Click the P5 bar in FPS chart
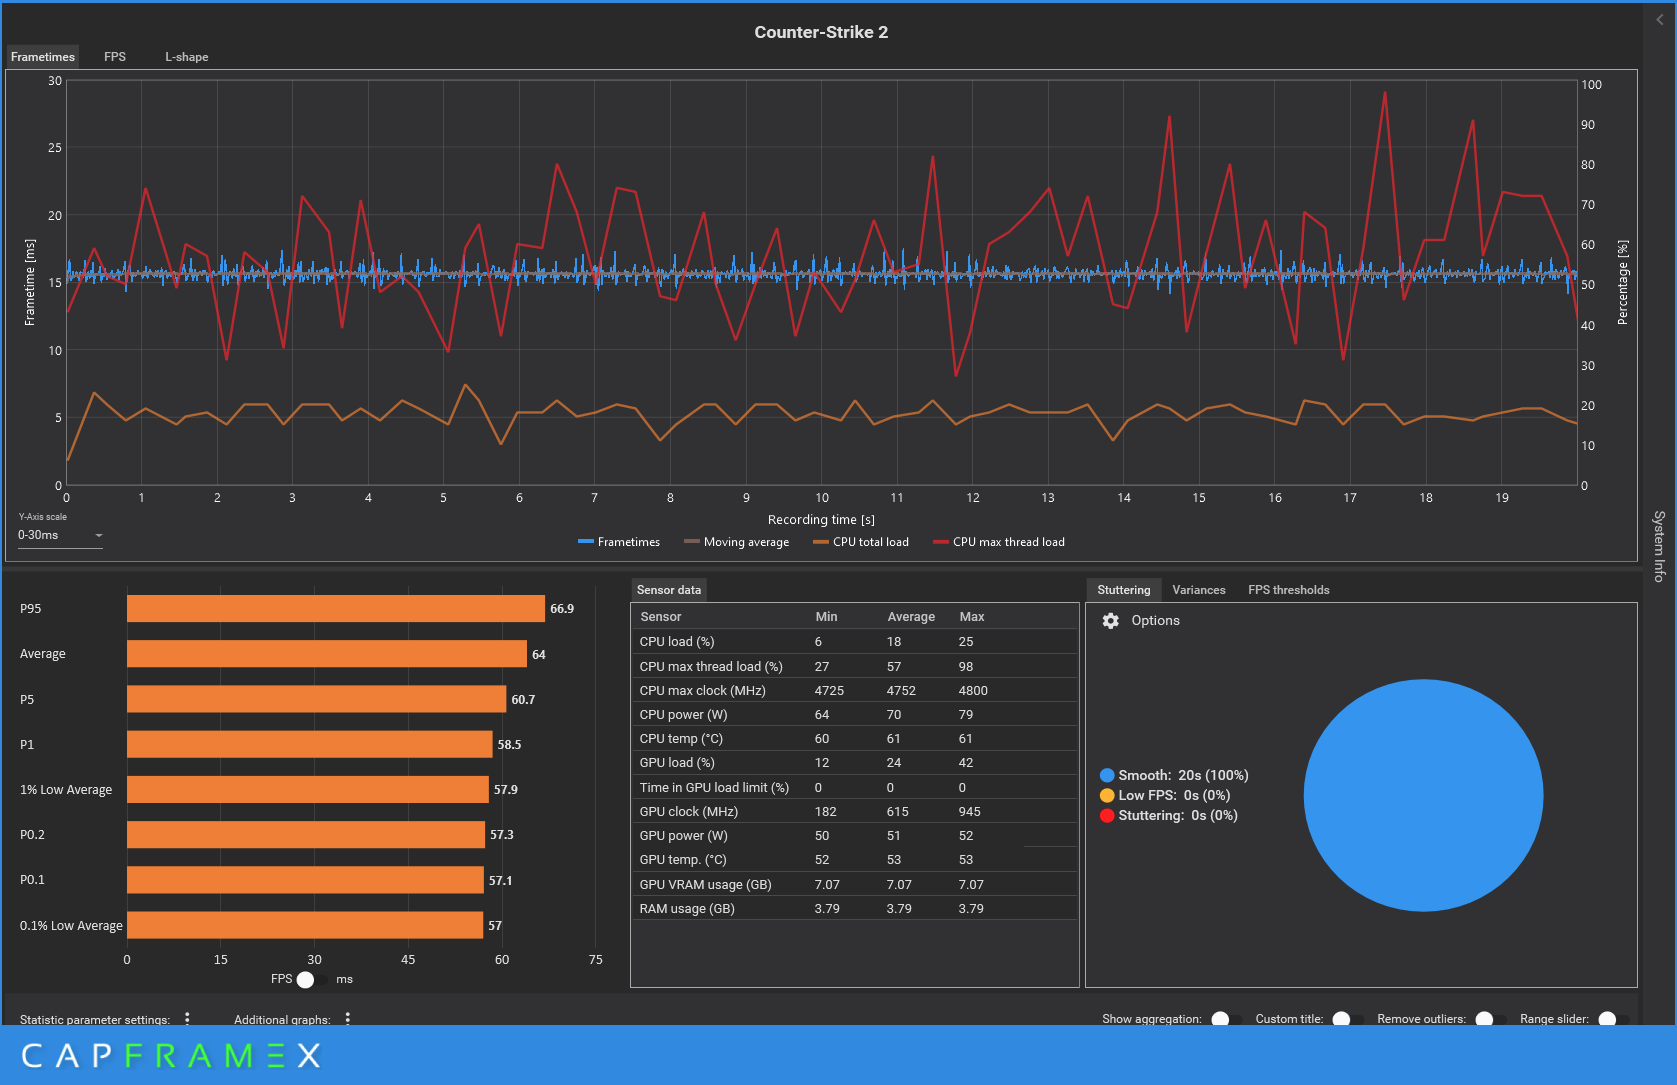Viewport: 1677px width, 1085px height. click(x=316, y=699)
